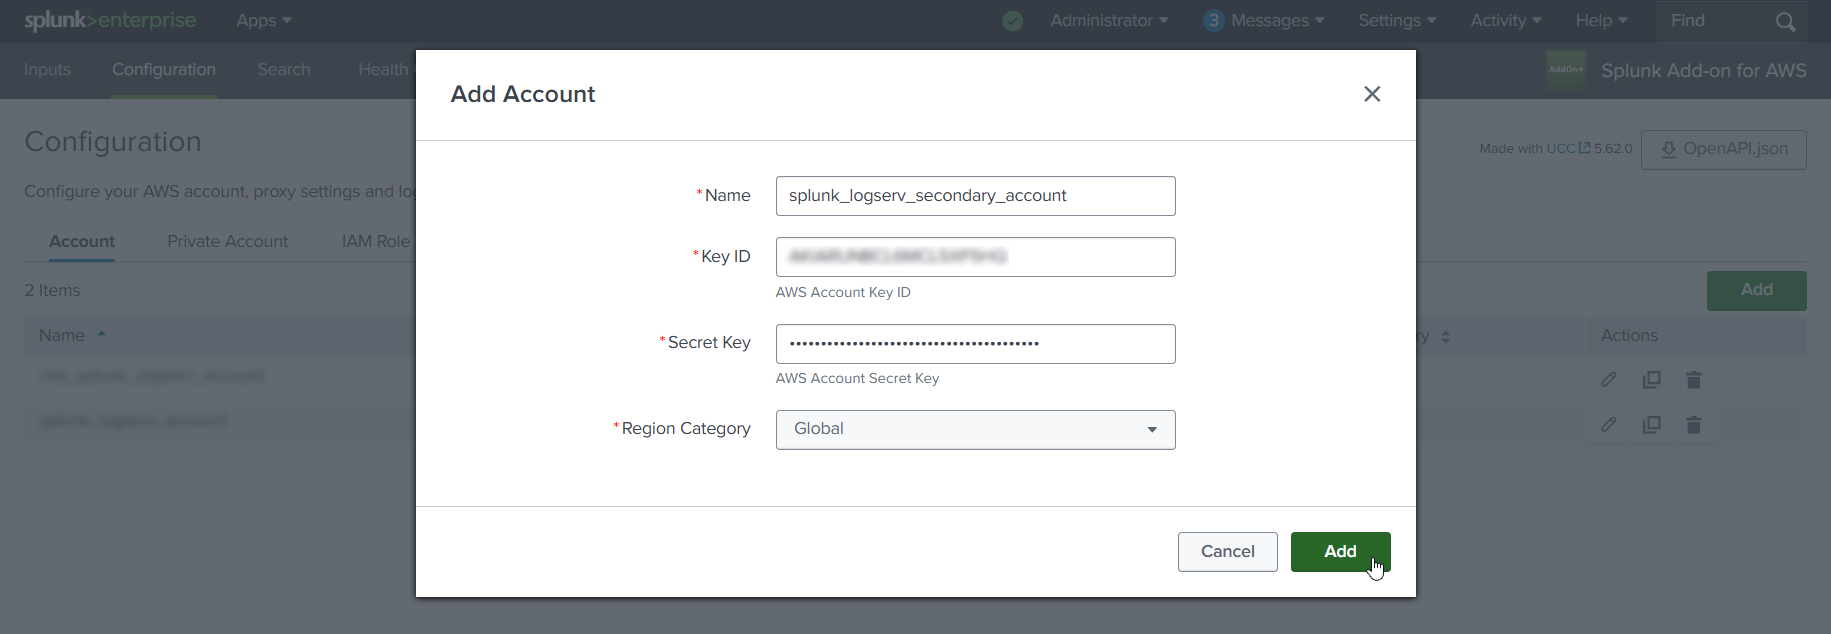The image size is (1831, 634).
Task: Click the search magnifier icon
Action: 1785,21
